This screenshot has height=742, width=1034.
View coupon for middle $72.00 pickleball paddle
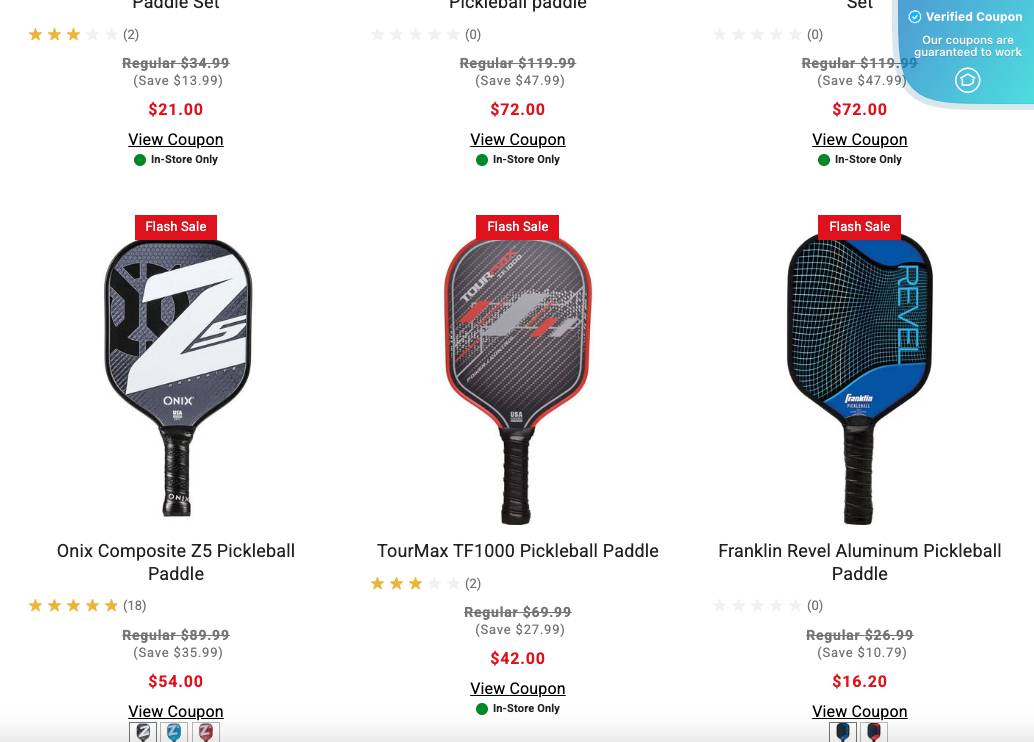point(518,140)
